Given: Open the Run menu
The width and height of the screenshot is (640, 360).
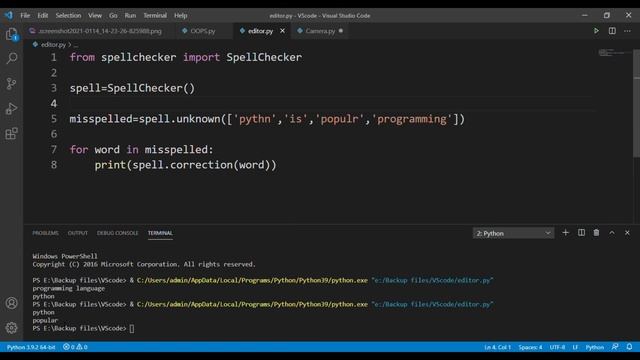Looking at the screenshot, I should [x=130, y=16].
